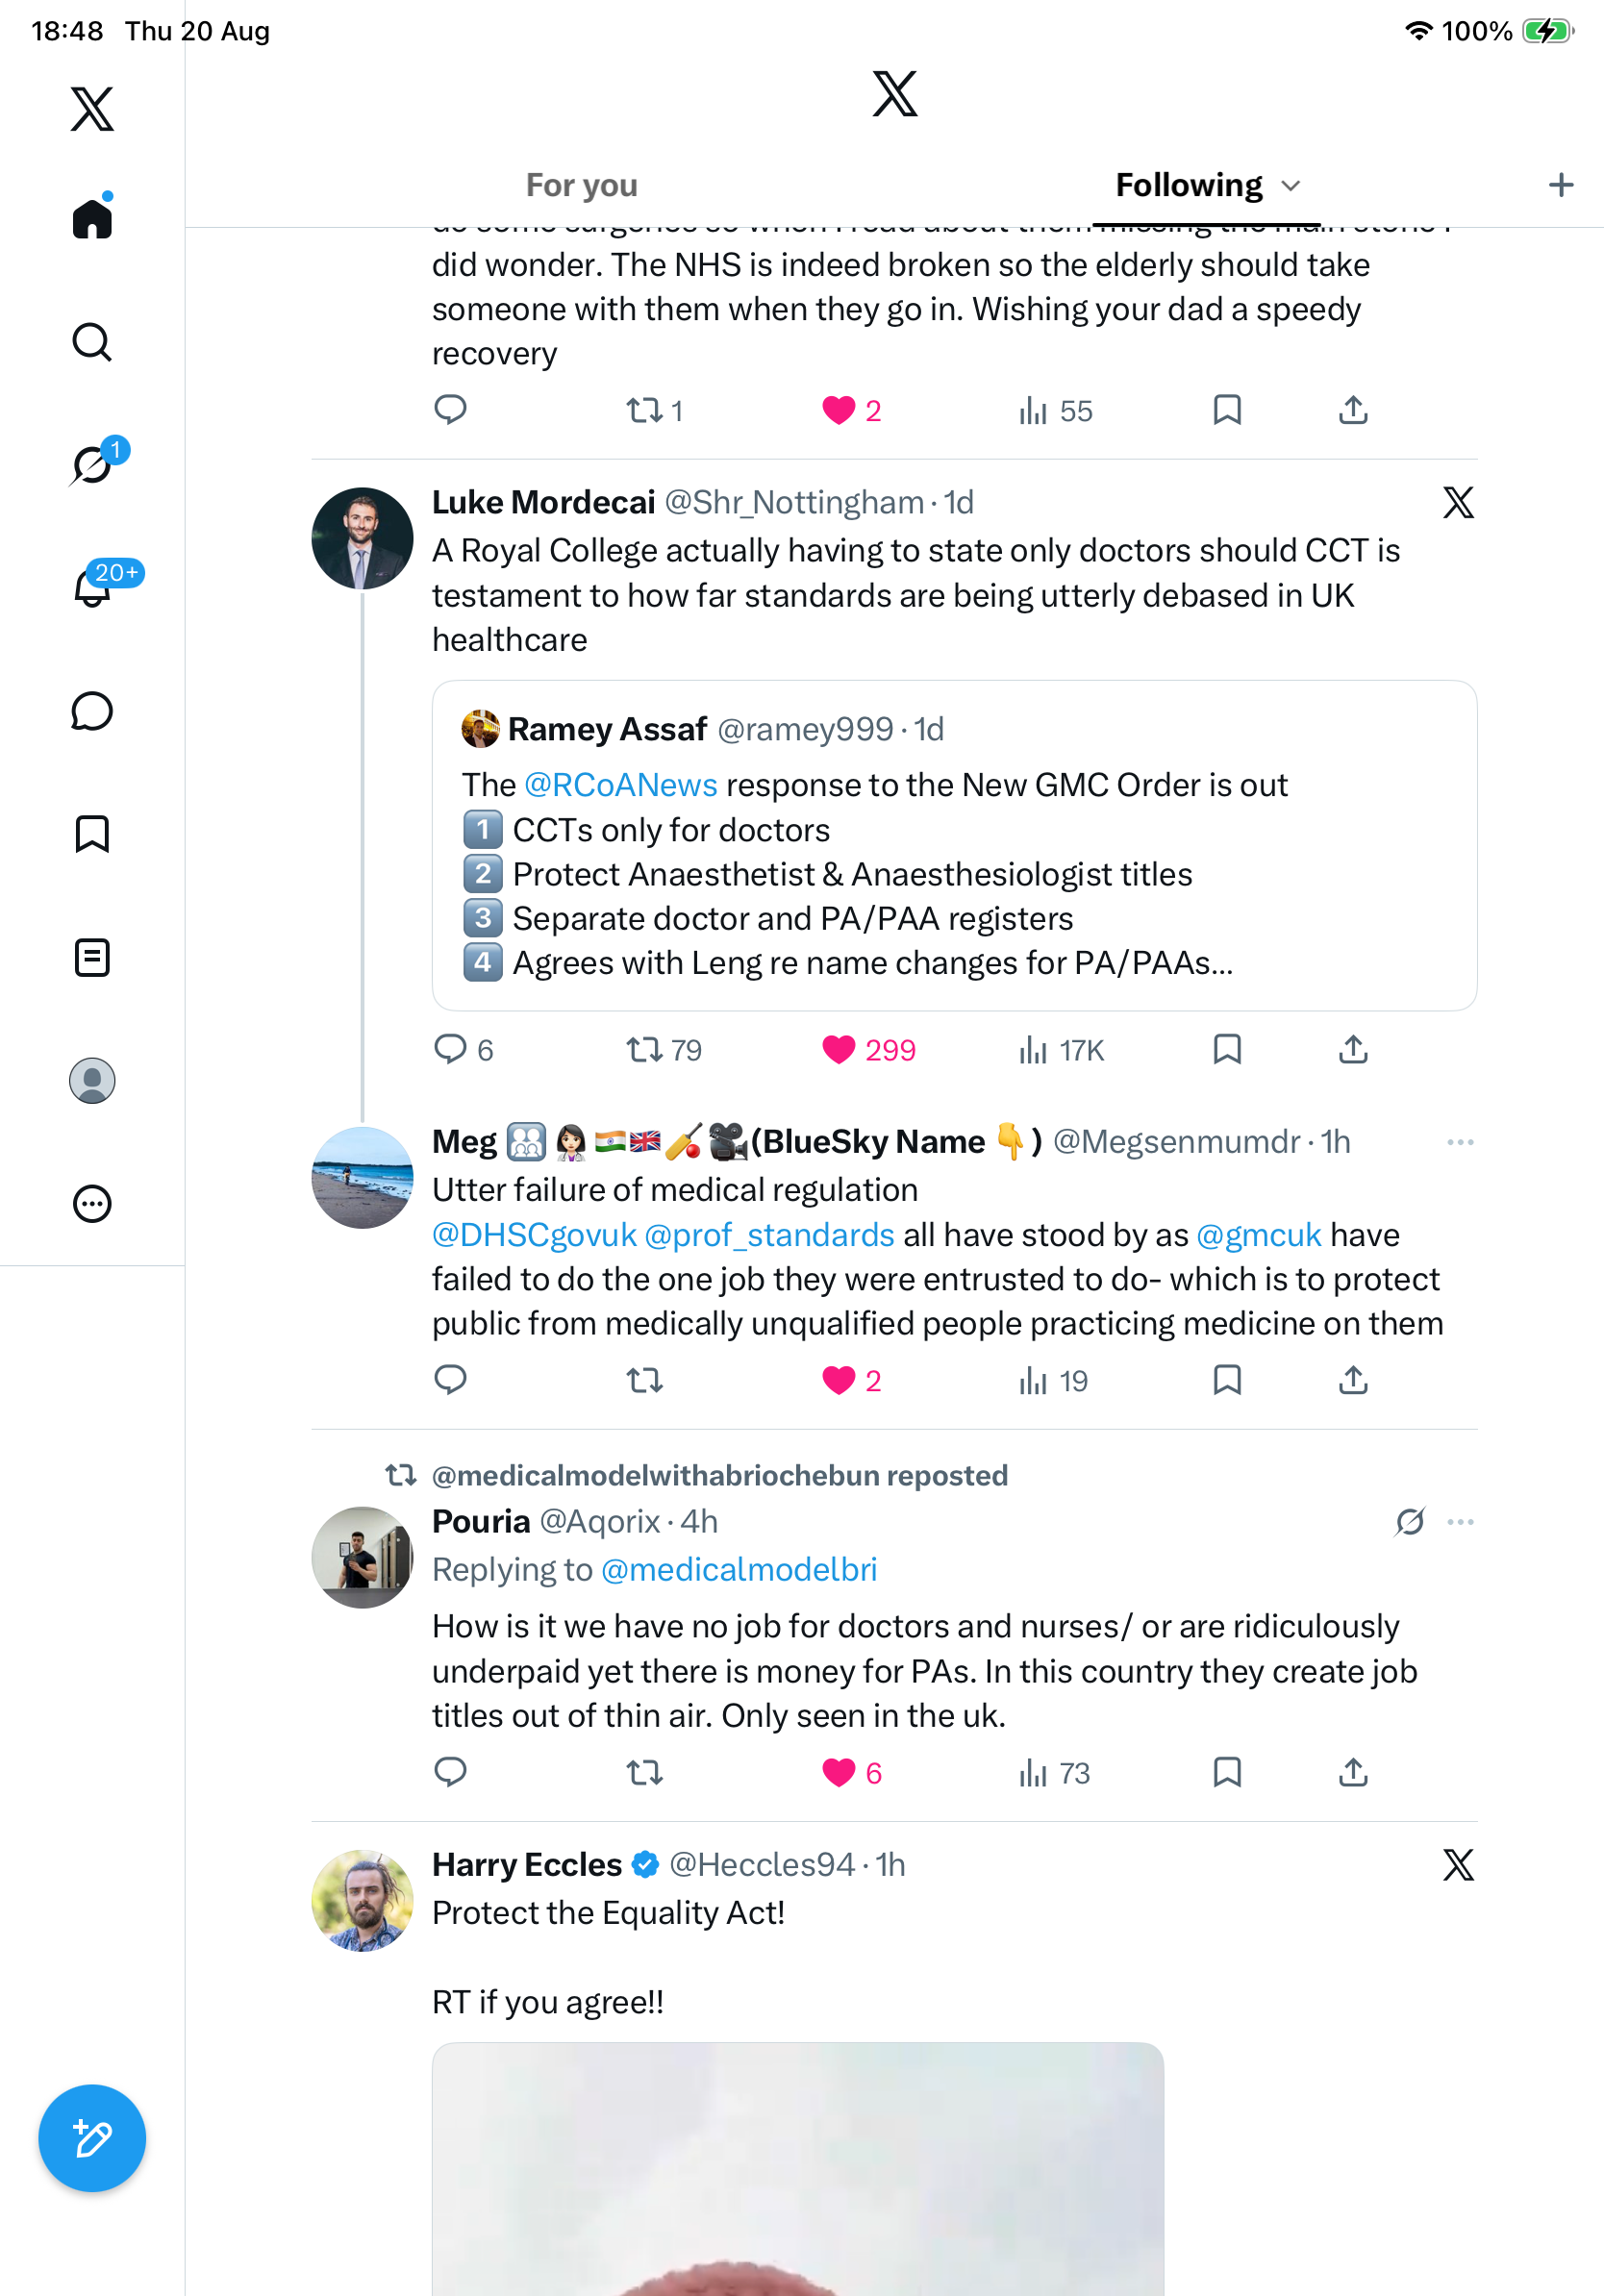Open Harry Eccles' post image
This screenshot has width=1604, height=2296.
click(798, 2168)
